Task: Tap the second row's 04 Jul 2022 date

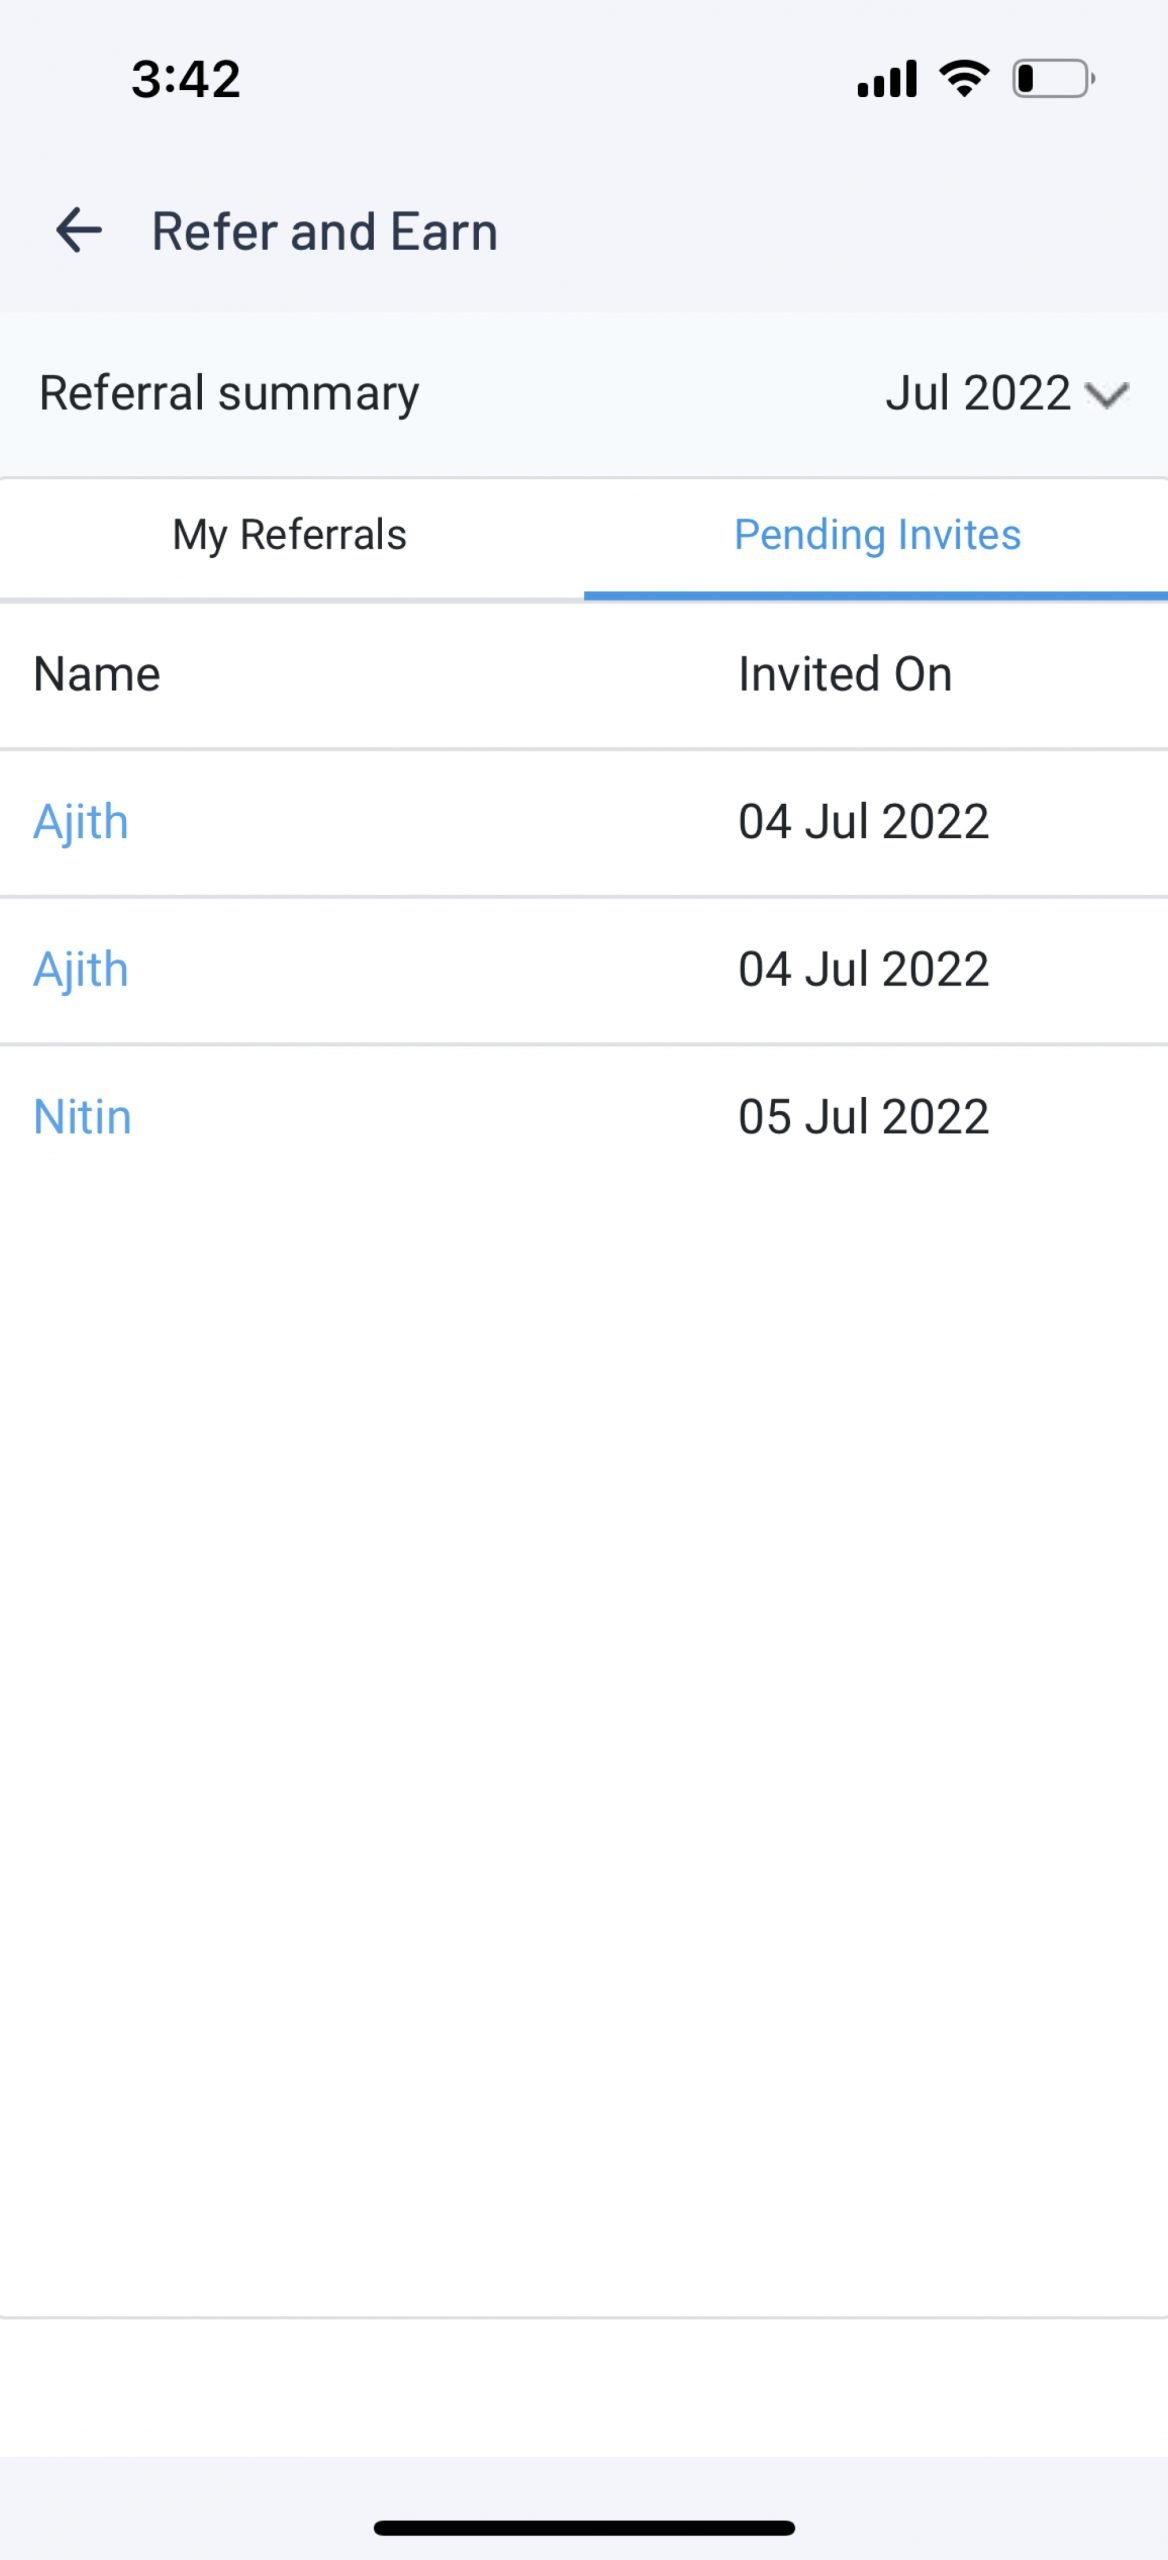Action: click(x=863, y=969)
